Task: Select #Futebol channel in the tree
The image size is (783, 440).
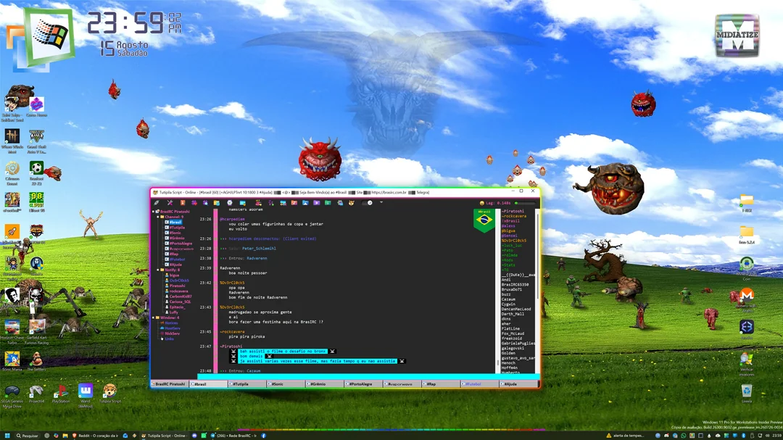Action: click(x=177, y=259)
